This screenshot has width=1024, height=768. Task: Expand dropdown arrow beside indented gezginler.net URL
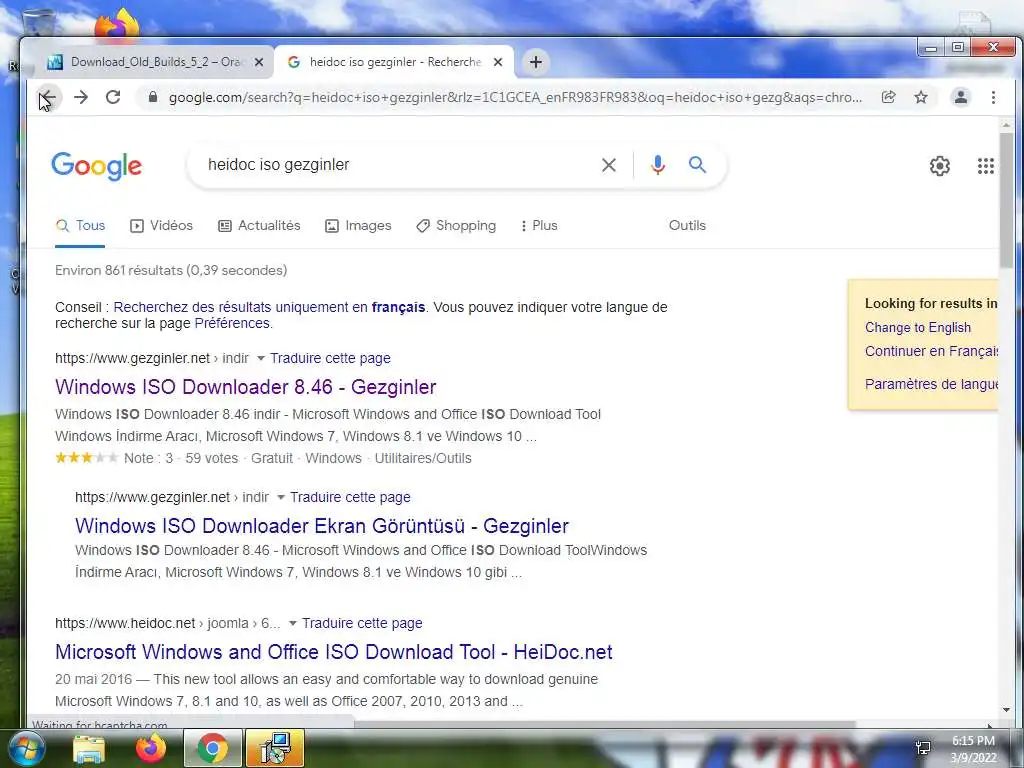[281, 498]
